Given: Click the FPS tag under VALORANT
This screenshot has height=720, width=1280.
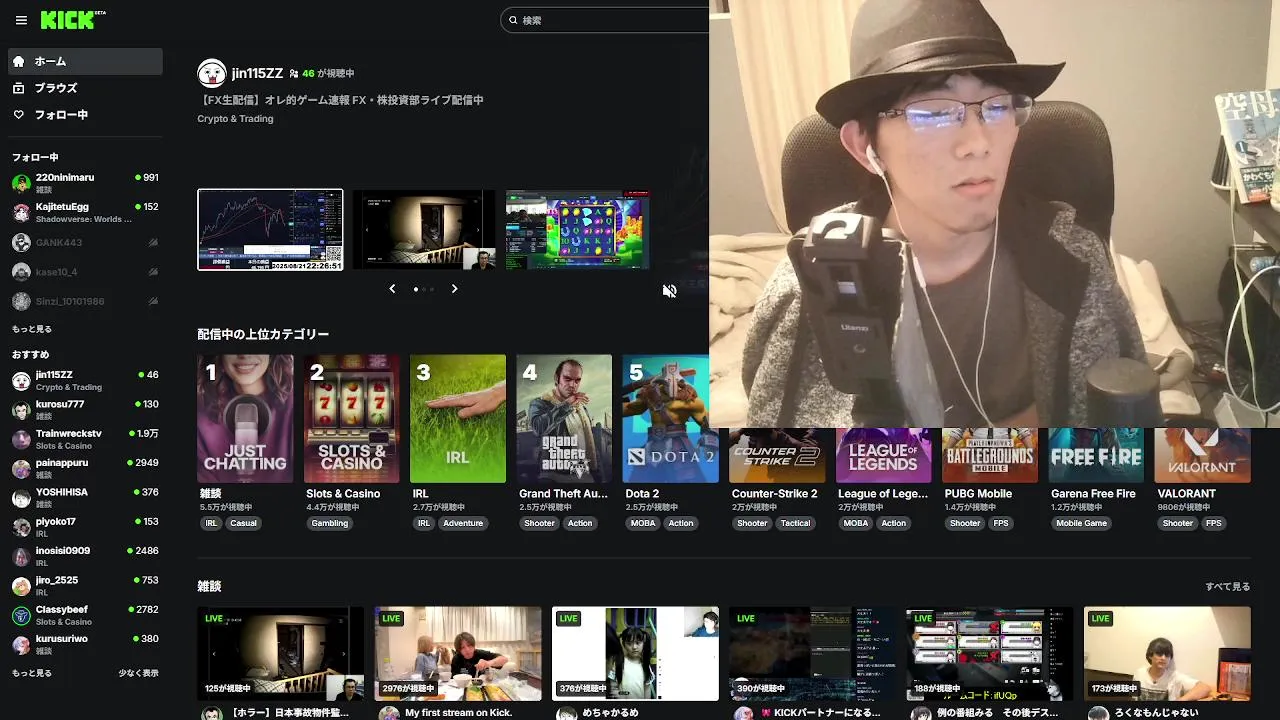Looking at the screenshot, I should tap(1213, 523).
